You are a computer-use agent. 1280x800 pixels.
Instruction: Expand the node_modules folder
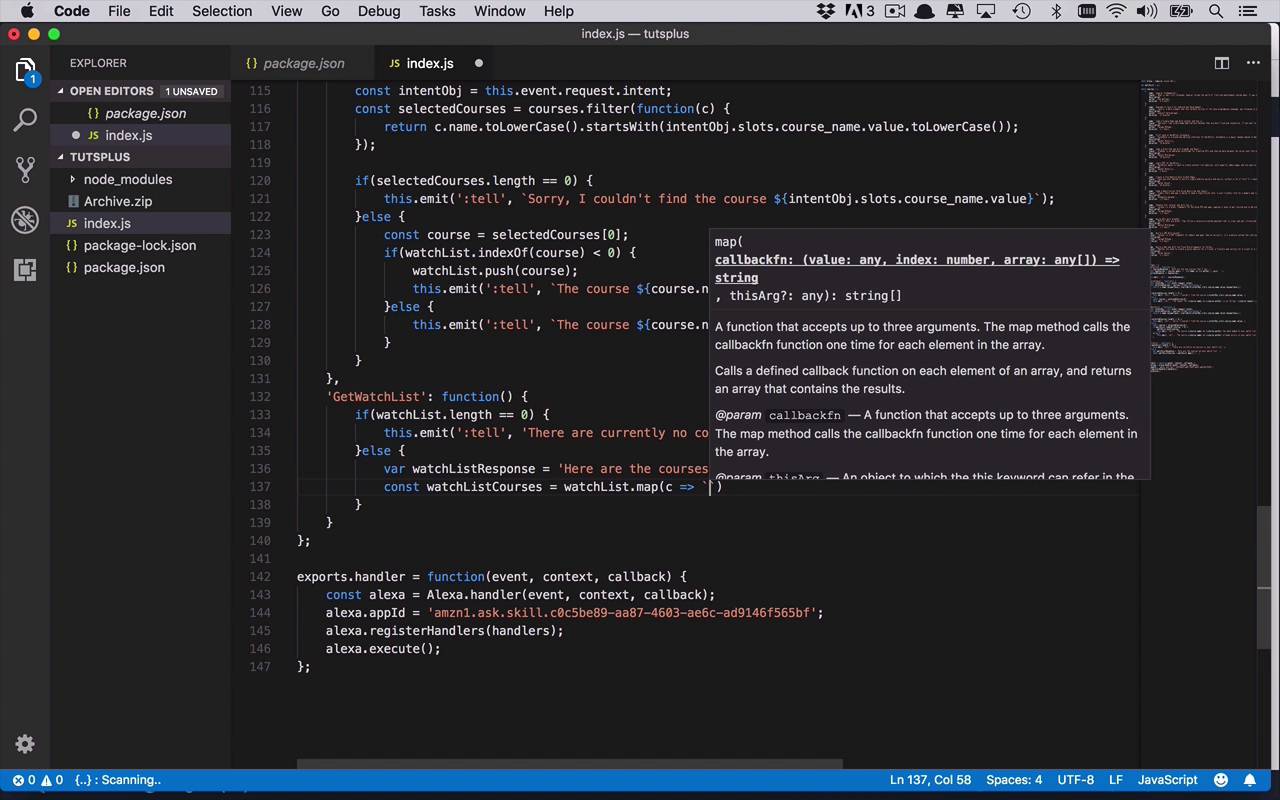[x=127, y=179]
